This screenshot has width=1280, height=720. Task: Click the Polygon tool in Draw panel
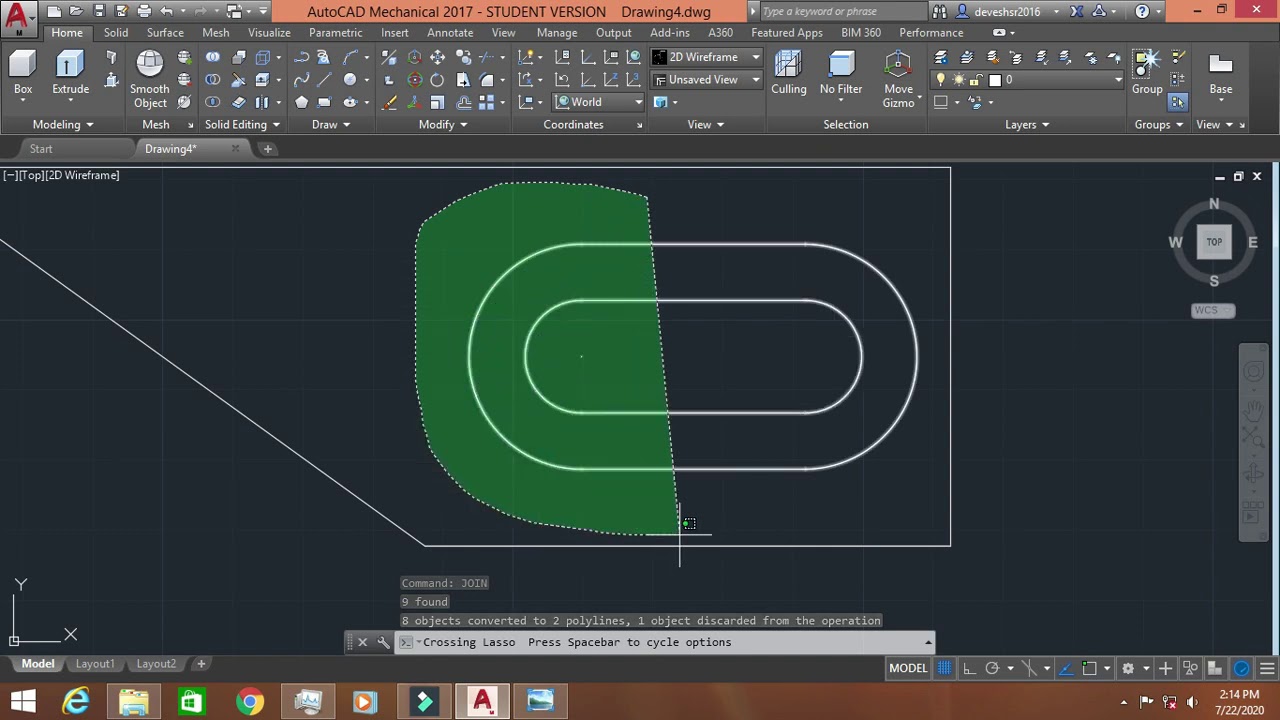pyautogui.click(x=301, y=102)
